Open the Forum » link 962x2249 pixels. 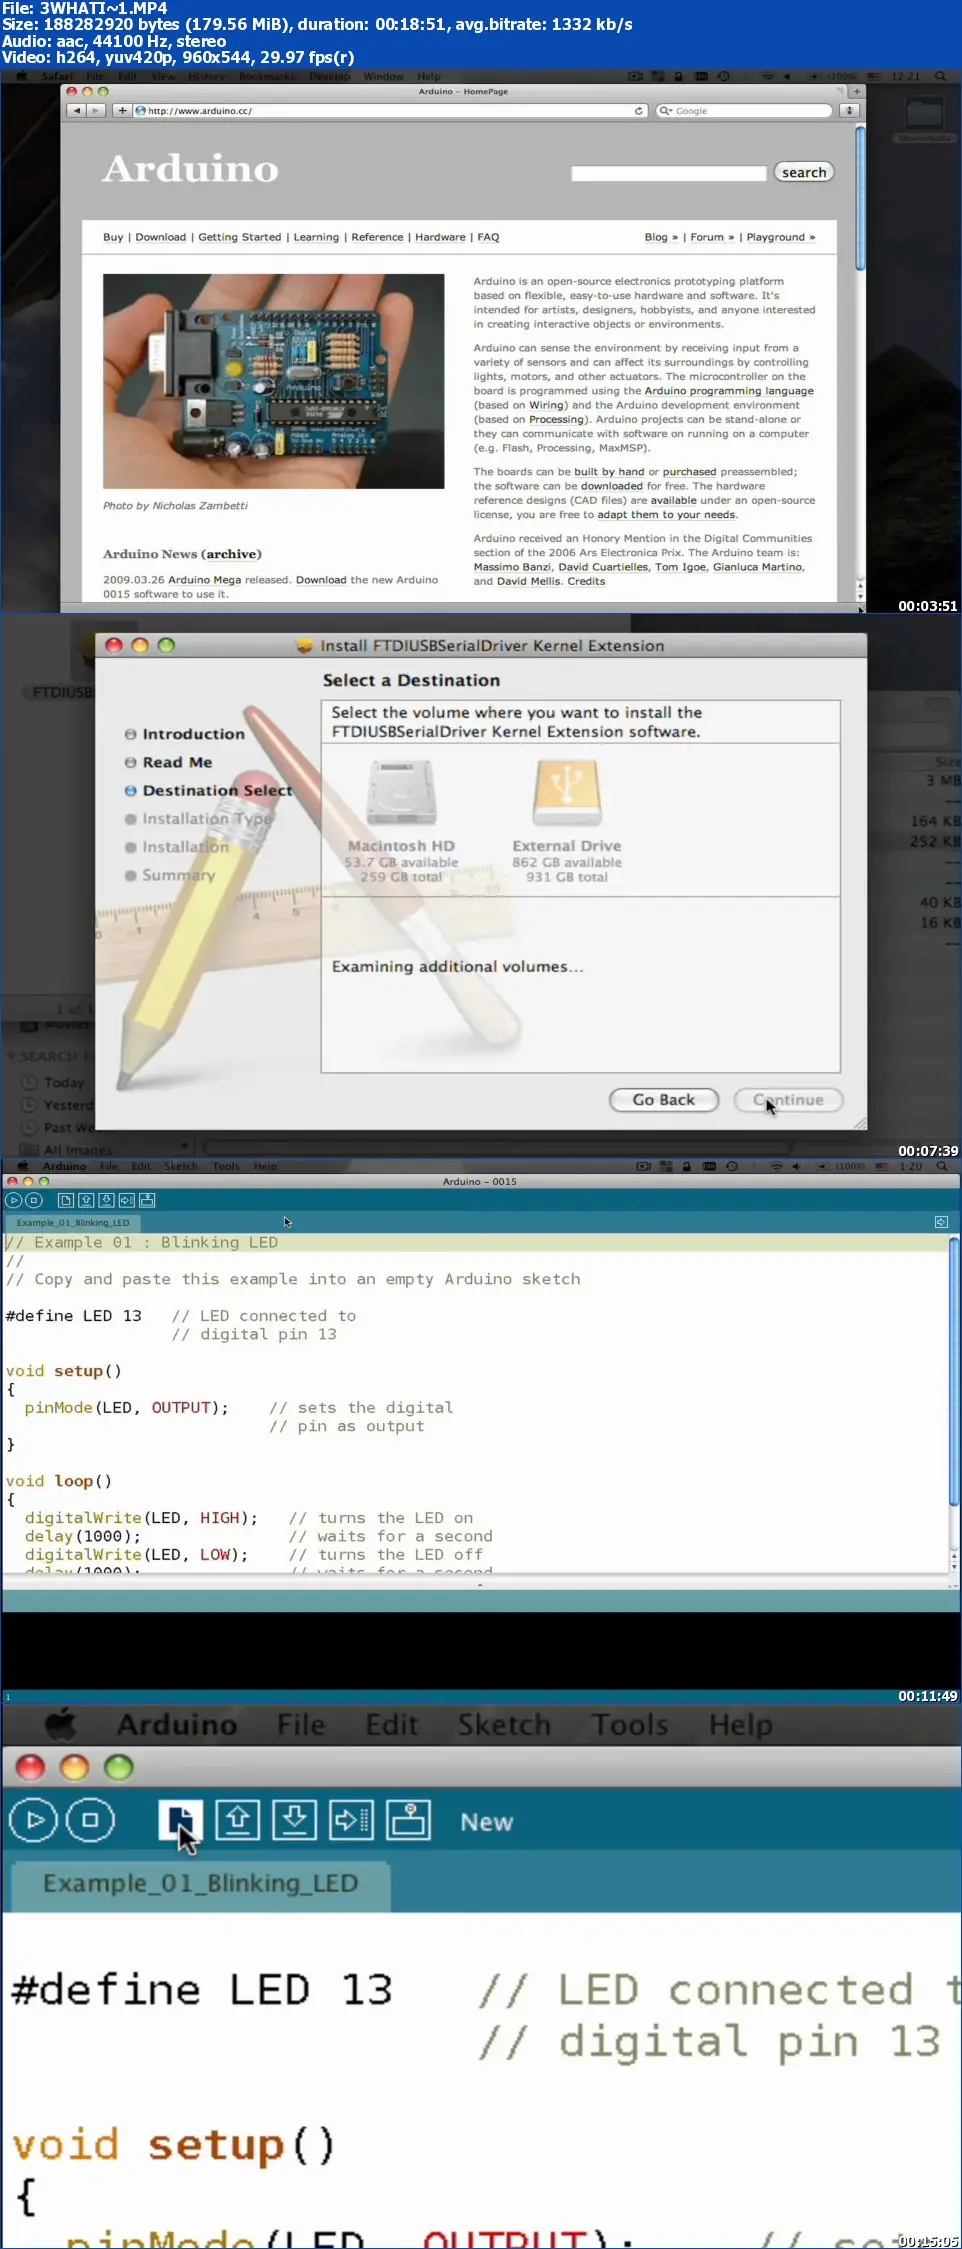click(712, 237)
